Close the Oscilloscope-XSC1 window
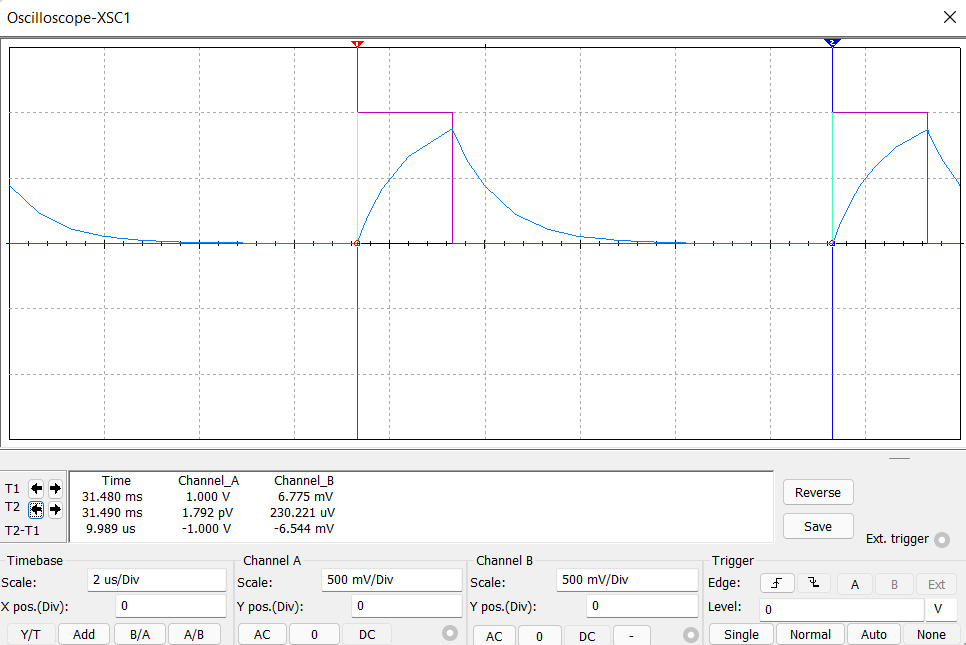Viewport: 966px width, 645px height. tap(949, 17)
